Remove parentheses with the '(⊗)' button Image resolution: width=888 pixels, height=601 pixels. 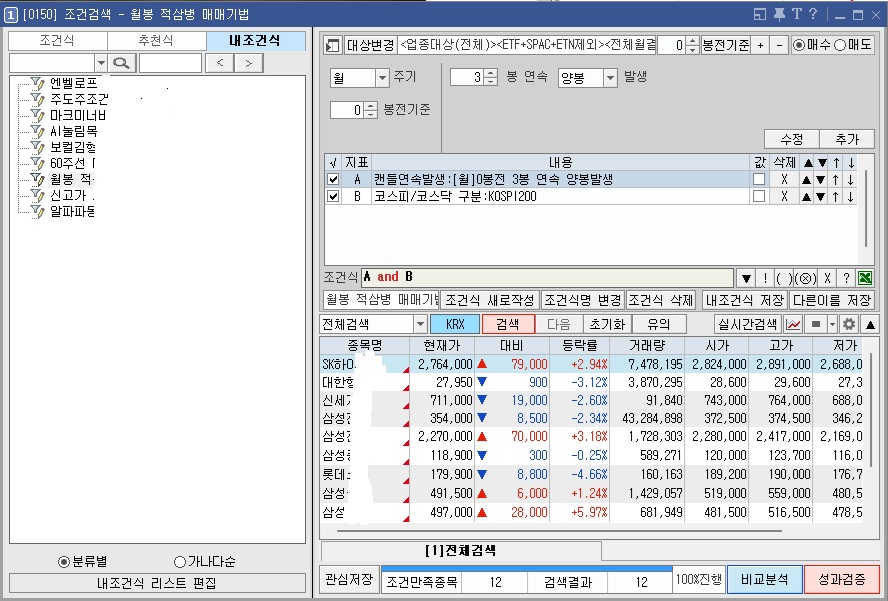(805, 278)
